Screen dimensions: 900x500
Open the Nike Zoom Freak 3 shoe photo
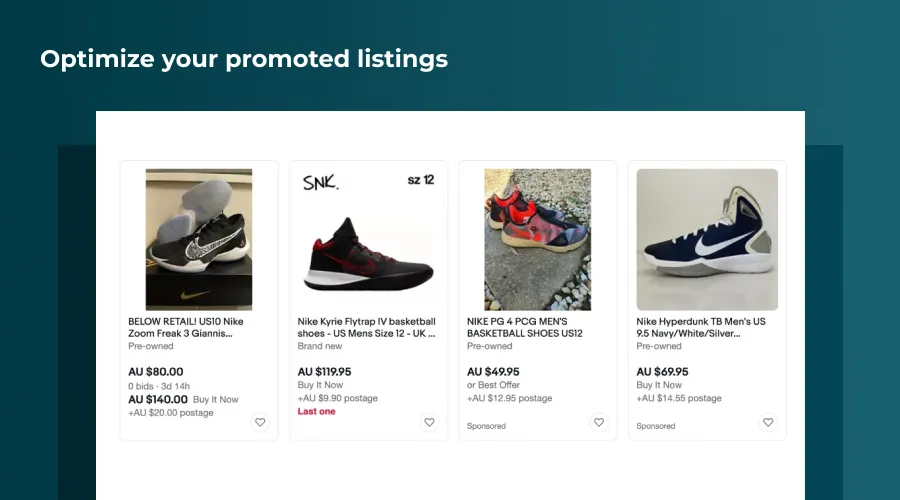199,239
